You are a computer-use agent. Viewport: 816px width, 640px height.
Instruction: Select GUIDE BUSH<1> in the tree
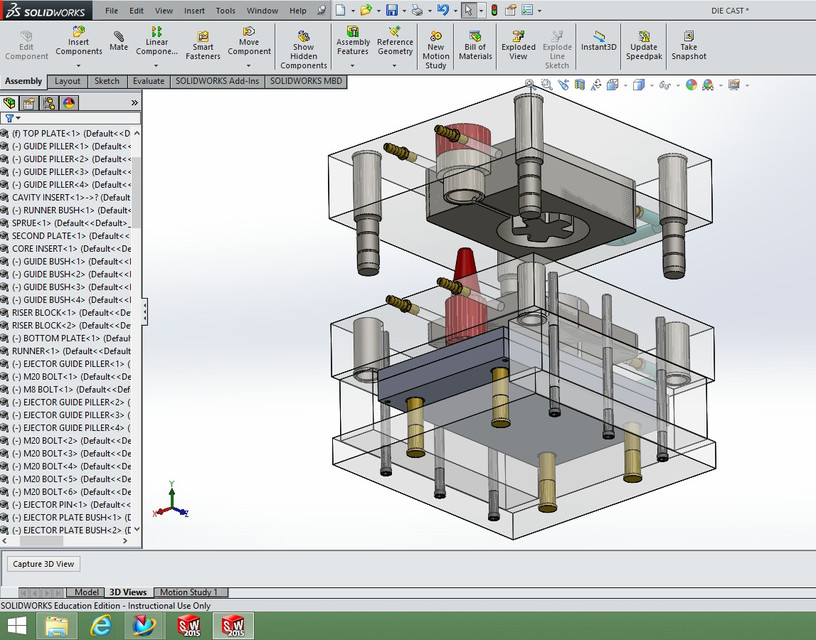click(60, 260)
